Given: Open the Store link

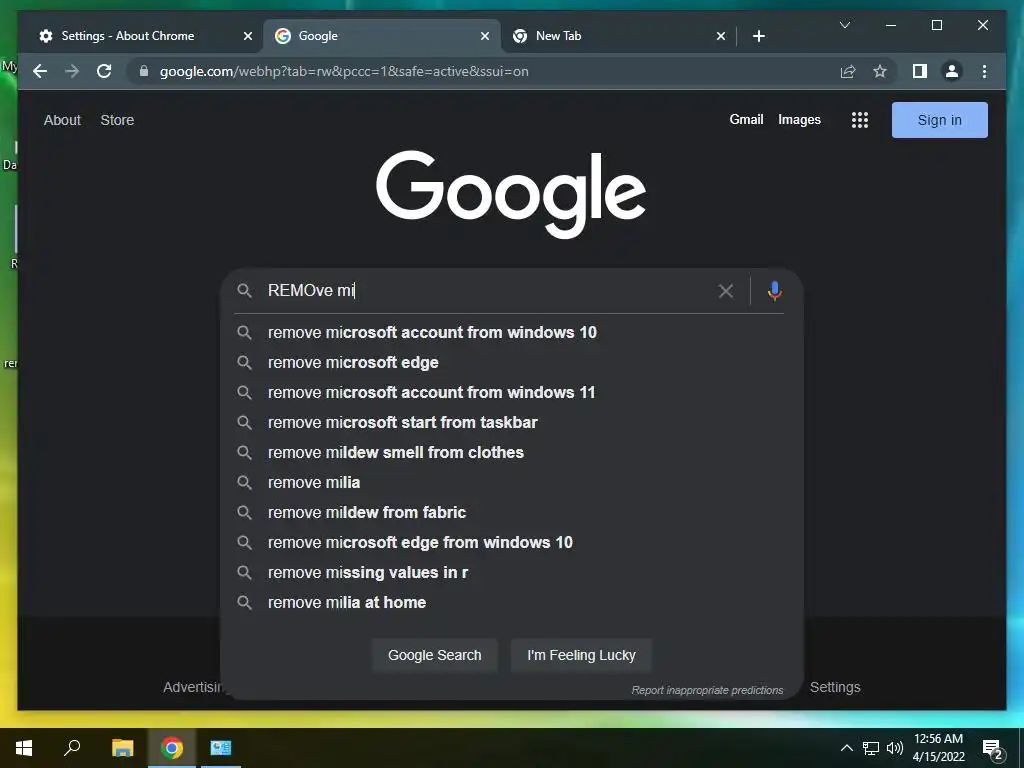Looking at the screenshot, I should (118, 120).
